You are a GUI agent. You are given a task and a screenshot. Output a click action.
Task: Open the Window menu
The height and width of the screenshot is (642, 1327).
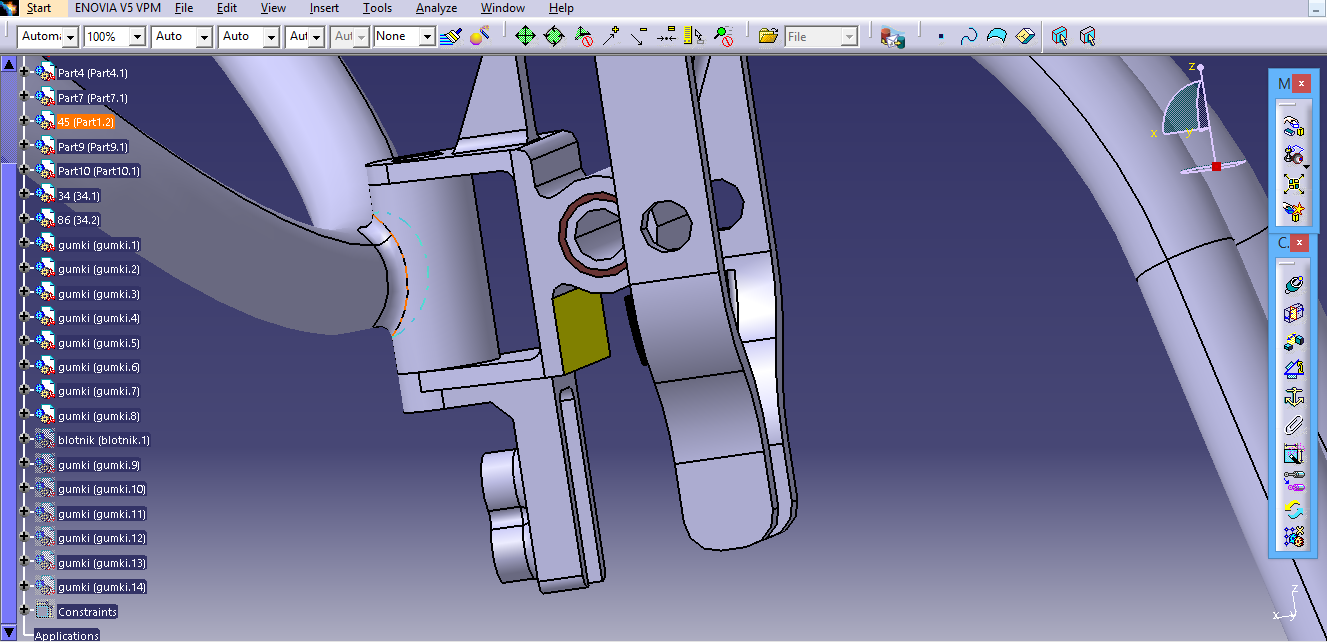click(x=503, y=8)
